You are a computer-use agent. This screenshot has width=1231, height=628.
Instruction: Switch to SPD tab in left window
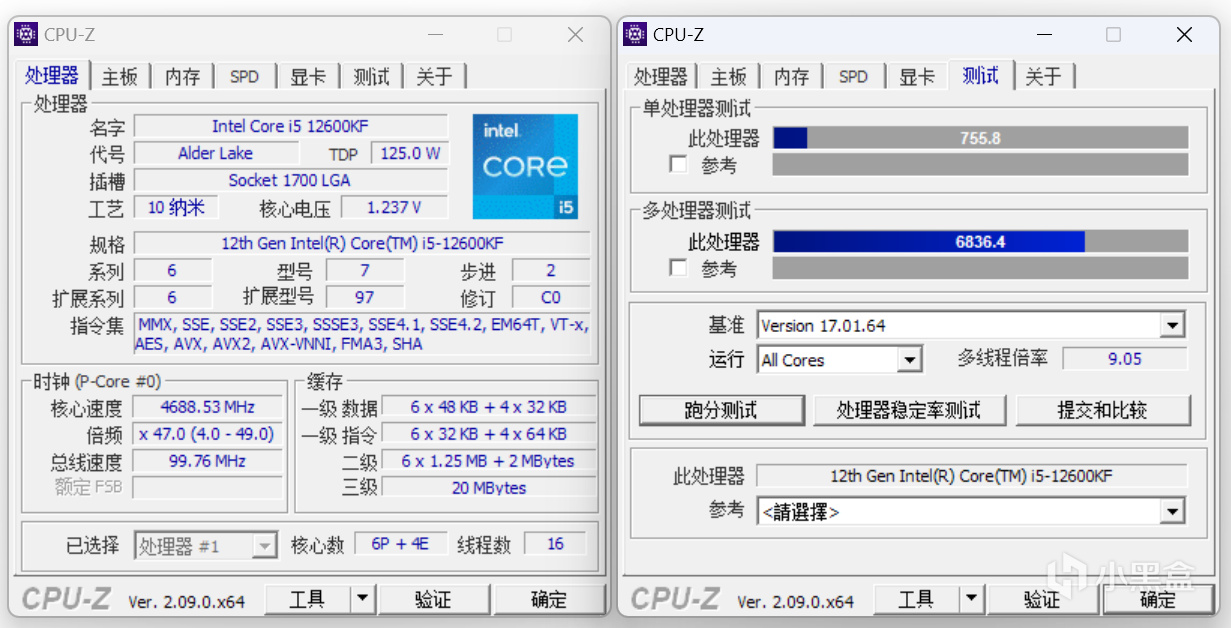[x=244, y=77]
